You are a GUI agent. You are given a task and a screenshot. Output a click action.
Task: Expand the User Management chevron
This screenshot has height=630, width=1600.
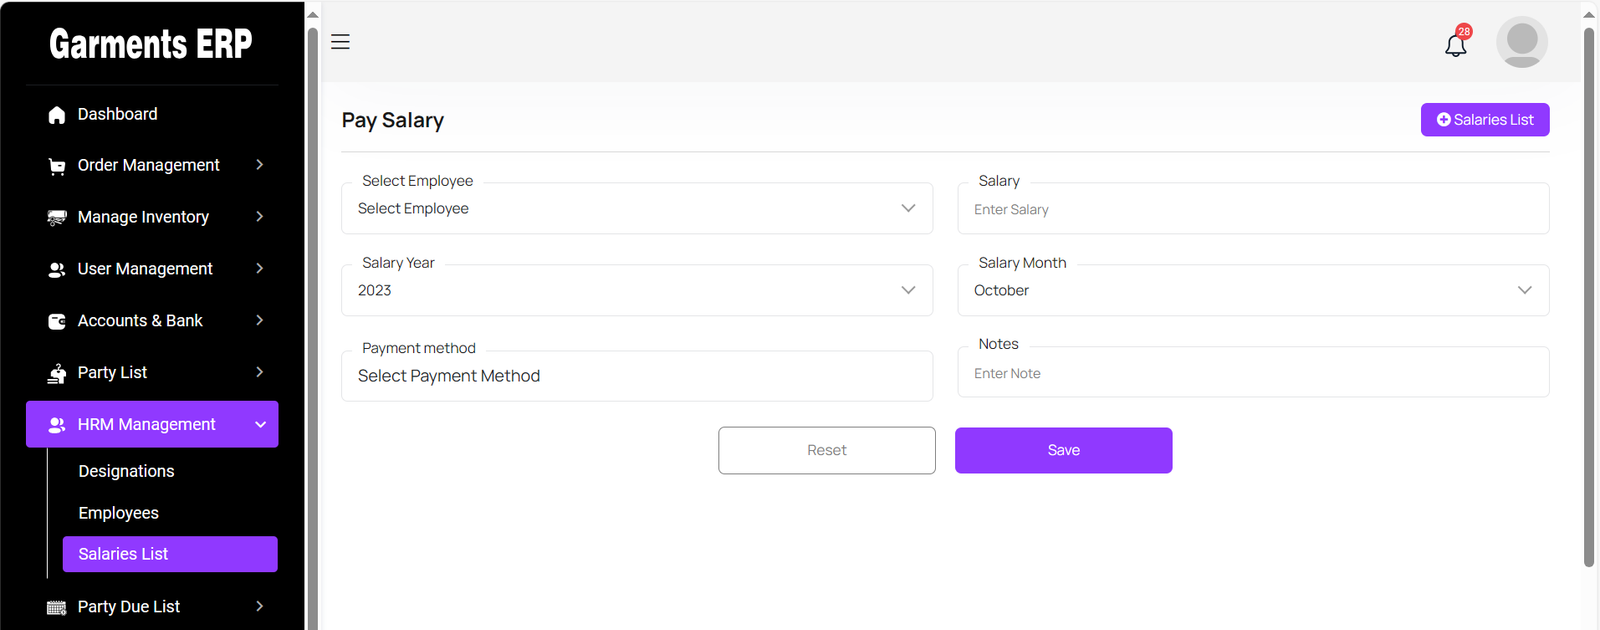point(260,269)
